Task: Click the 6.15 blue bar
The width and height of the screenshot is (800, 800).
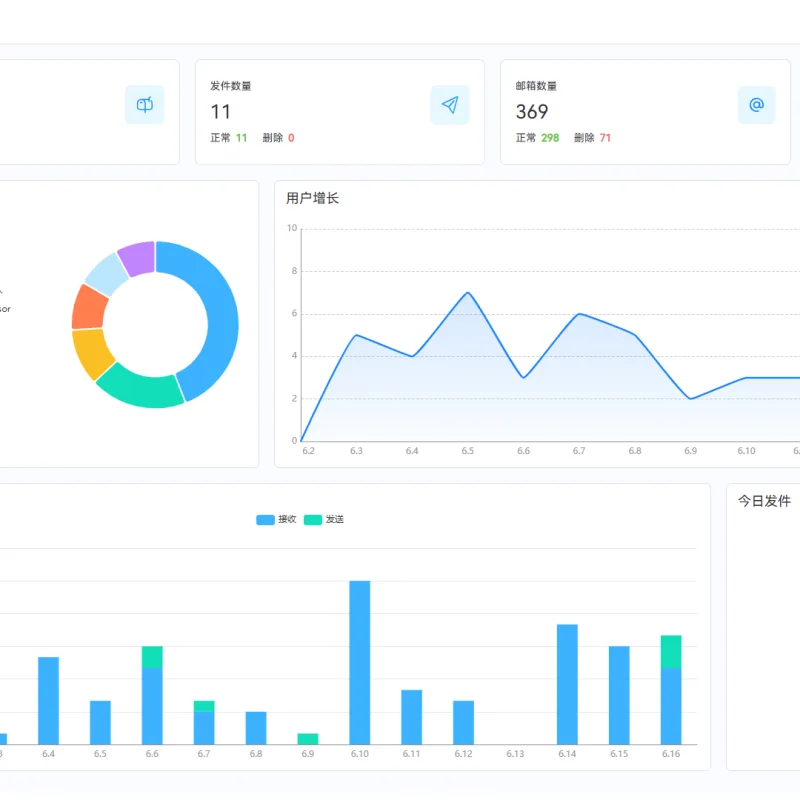Action: point(619,695)
